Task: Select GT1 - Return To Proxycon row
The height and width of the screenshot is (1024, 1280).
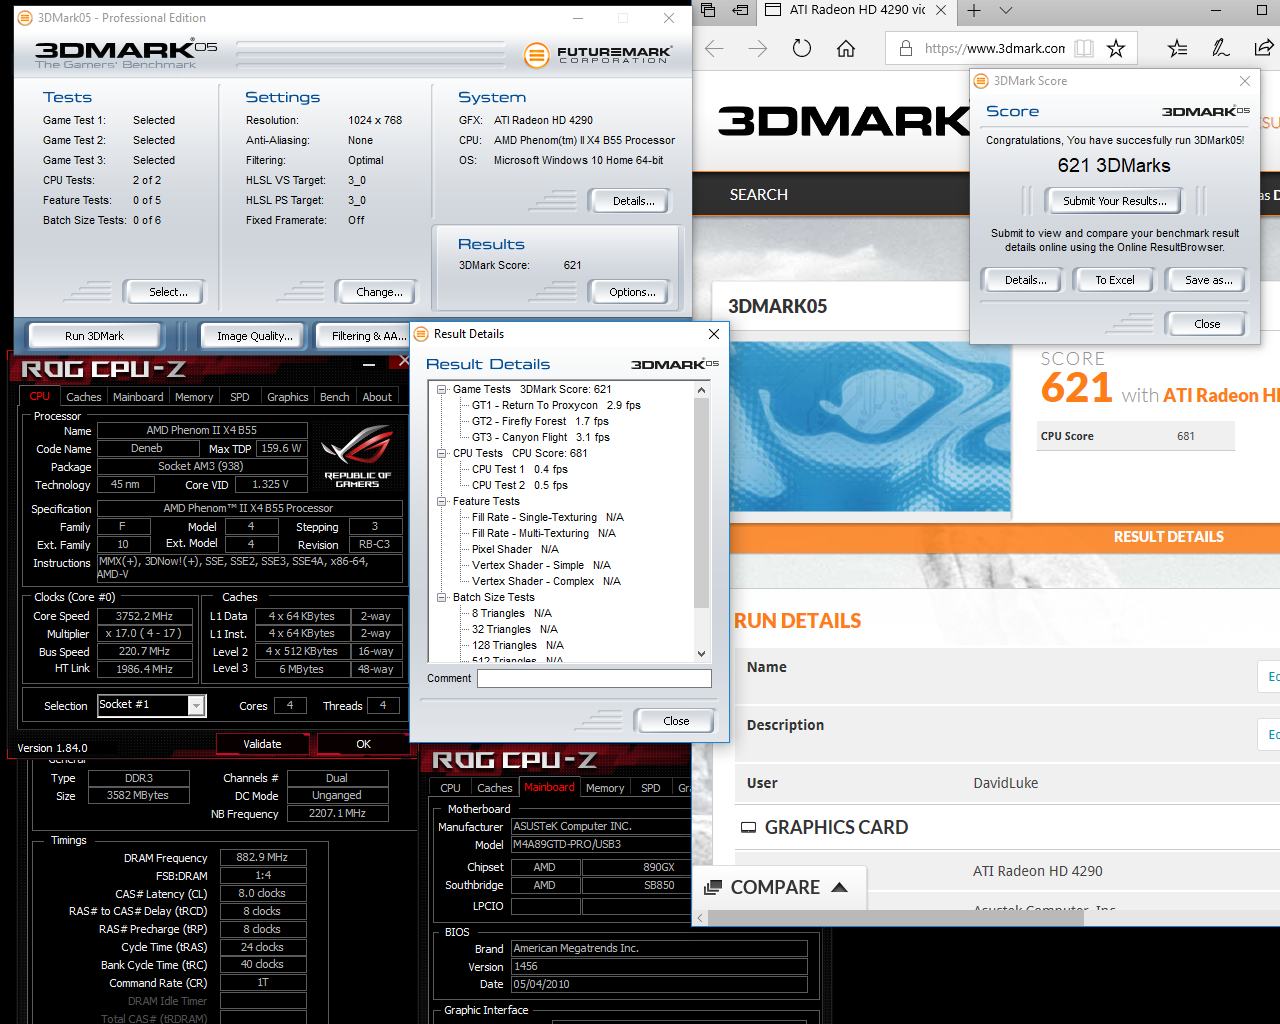Action: (556, 405)
